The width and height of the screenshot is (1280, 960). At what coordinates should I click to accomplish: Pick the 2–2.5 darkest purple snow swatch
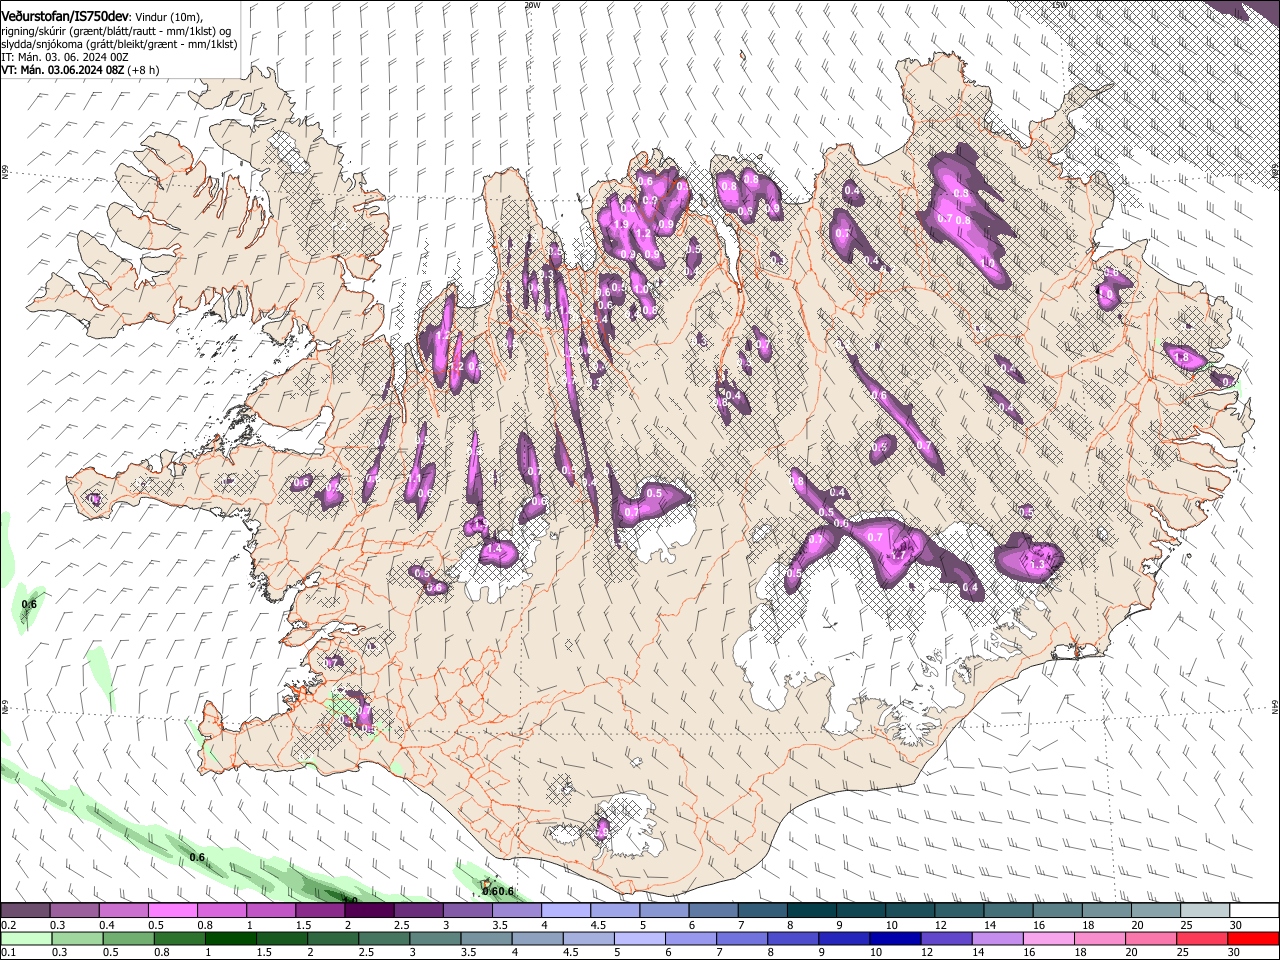click(x=369, y=911)
